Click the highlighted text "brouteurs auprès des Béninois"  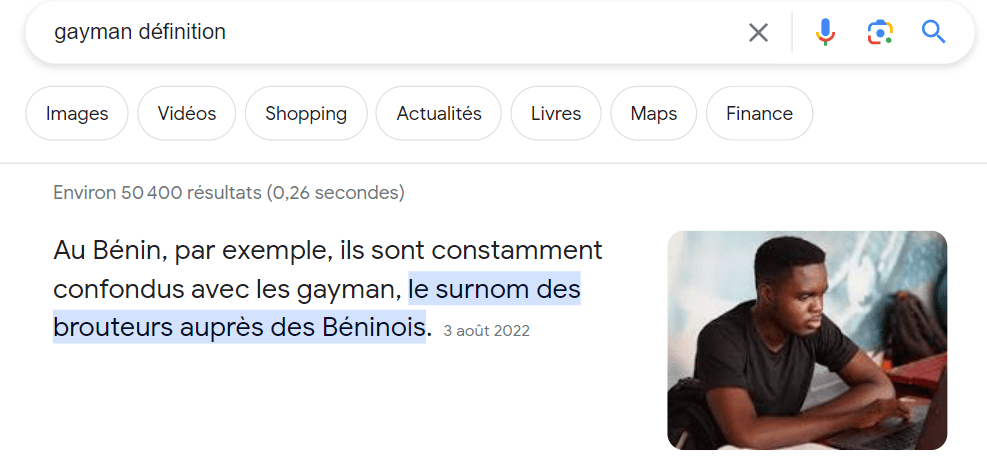[240, 327]
